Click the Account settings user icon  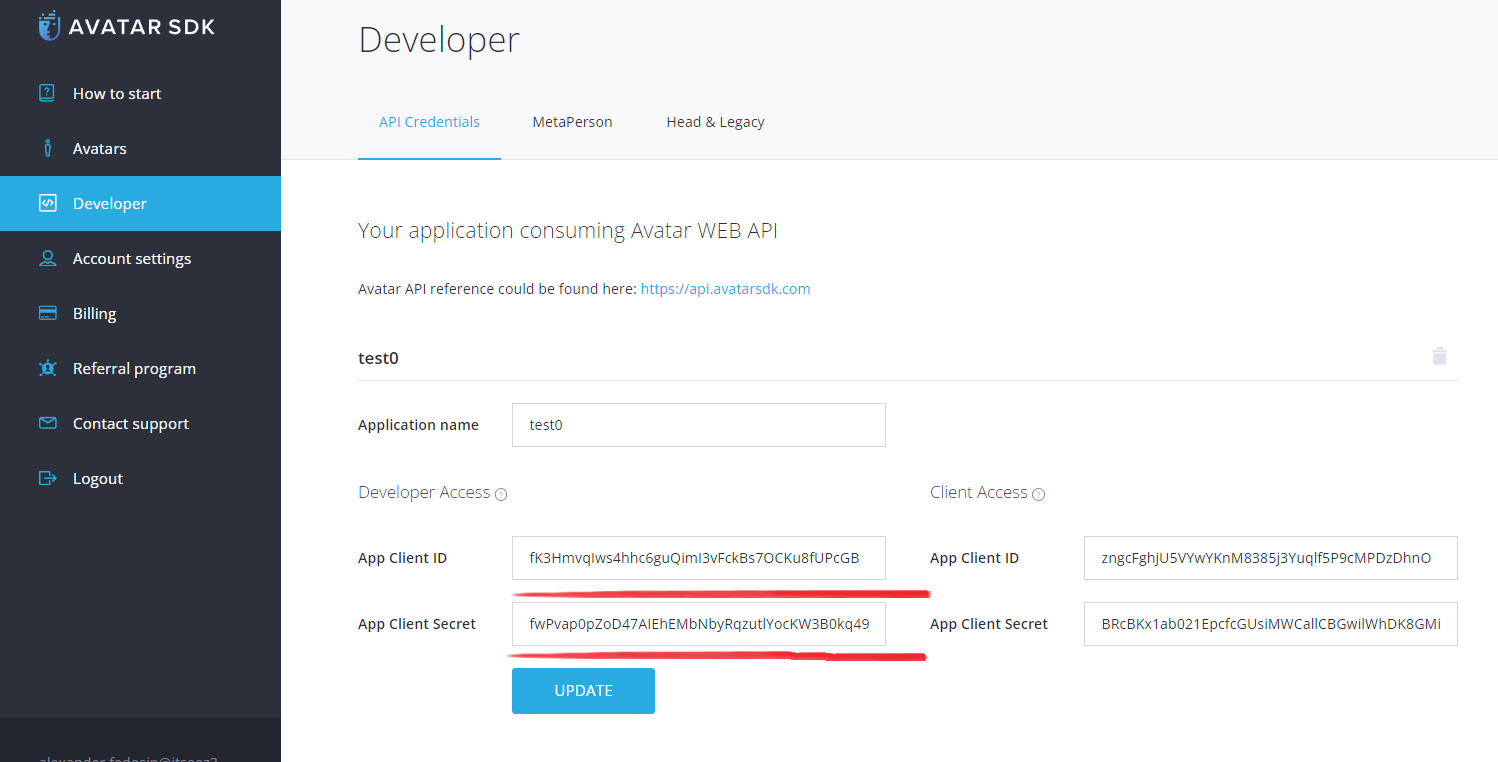click(x=47, y=258)
